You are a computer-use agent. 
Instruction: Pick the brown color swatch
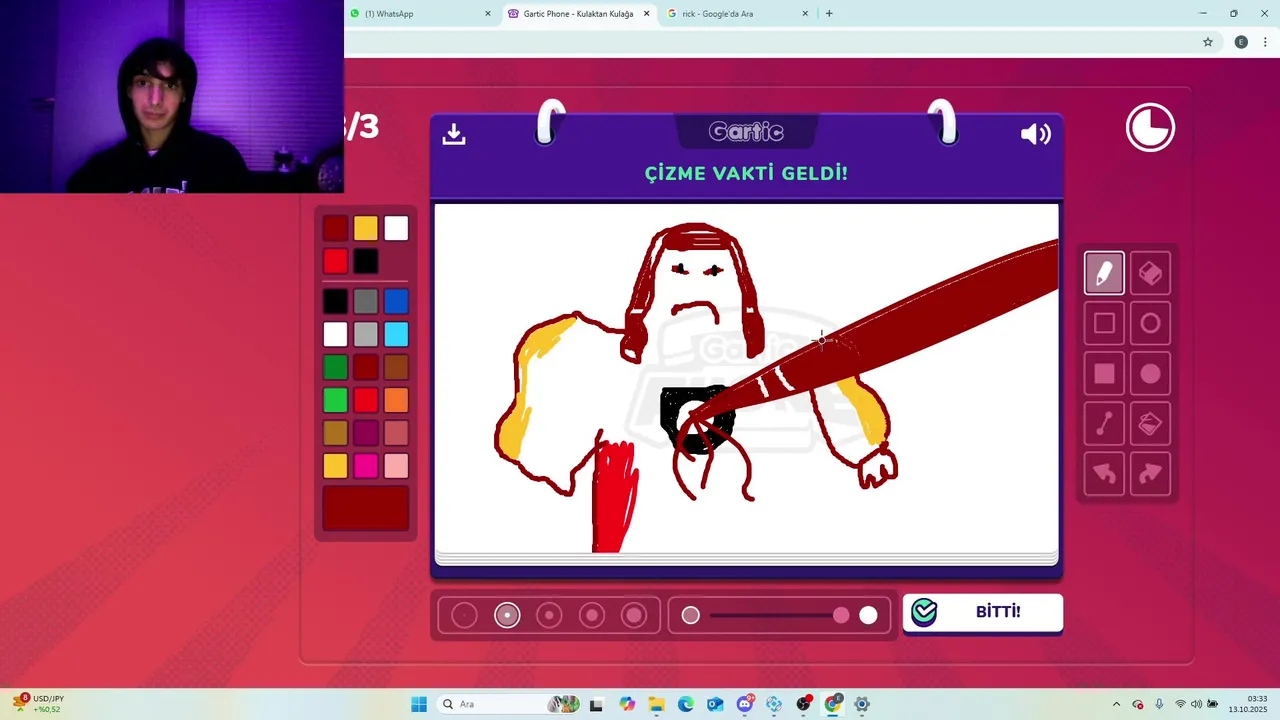(396, 367)
